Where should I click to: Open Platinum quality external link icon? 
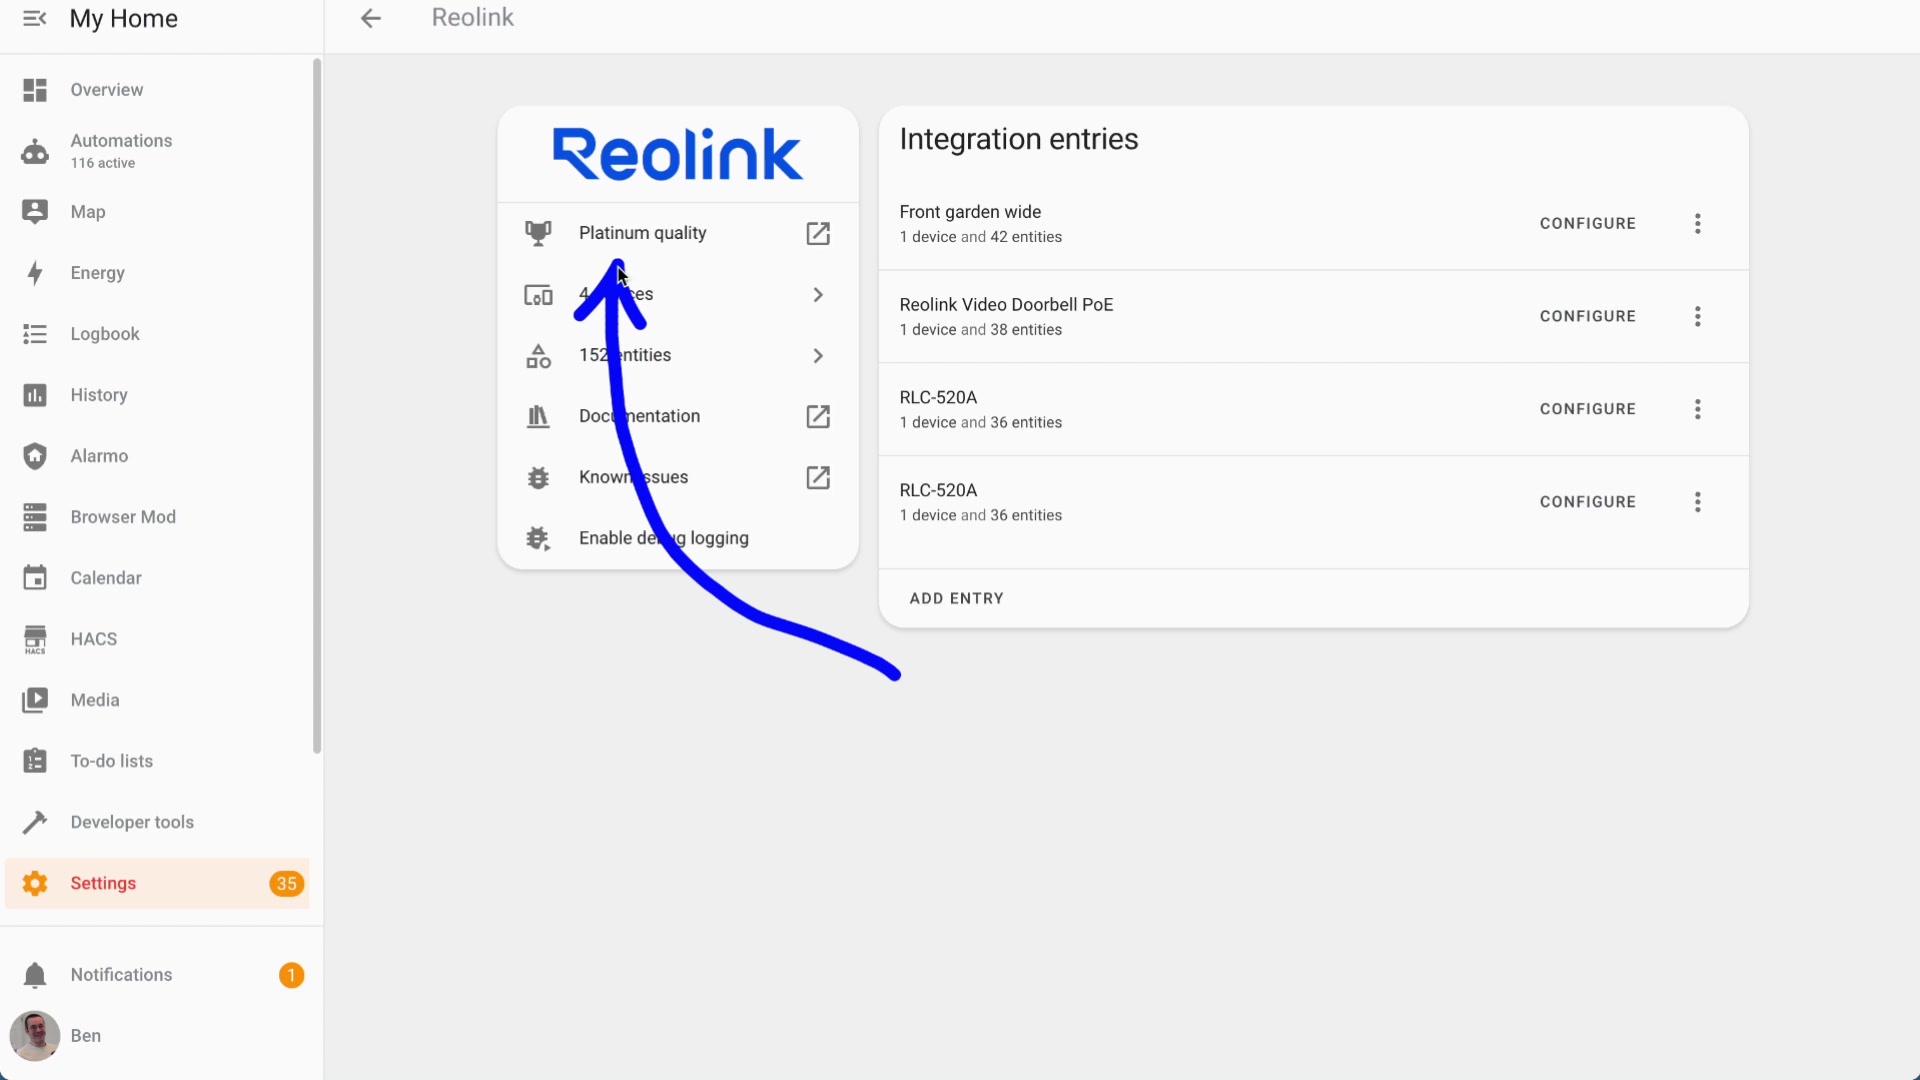click(x=818, y=233)
